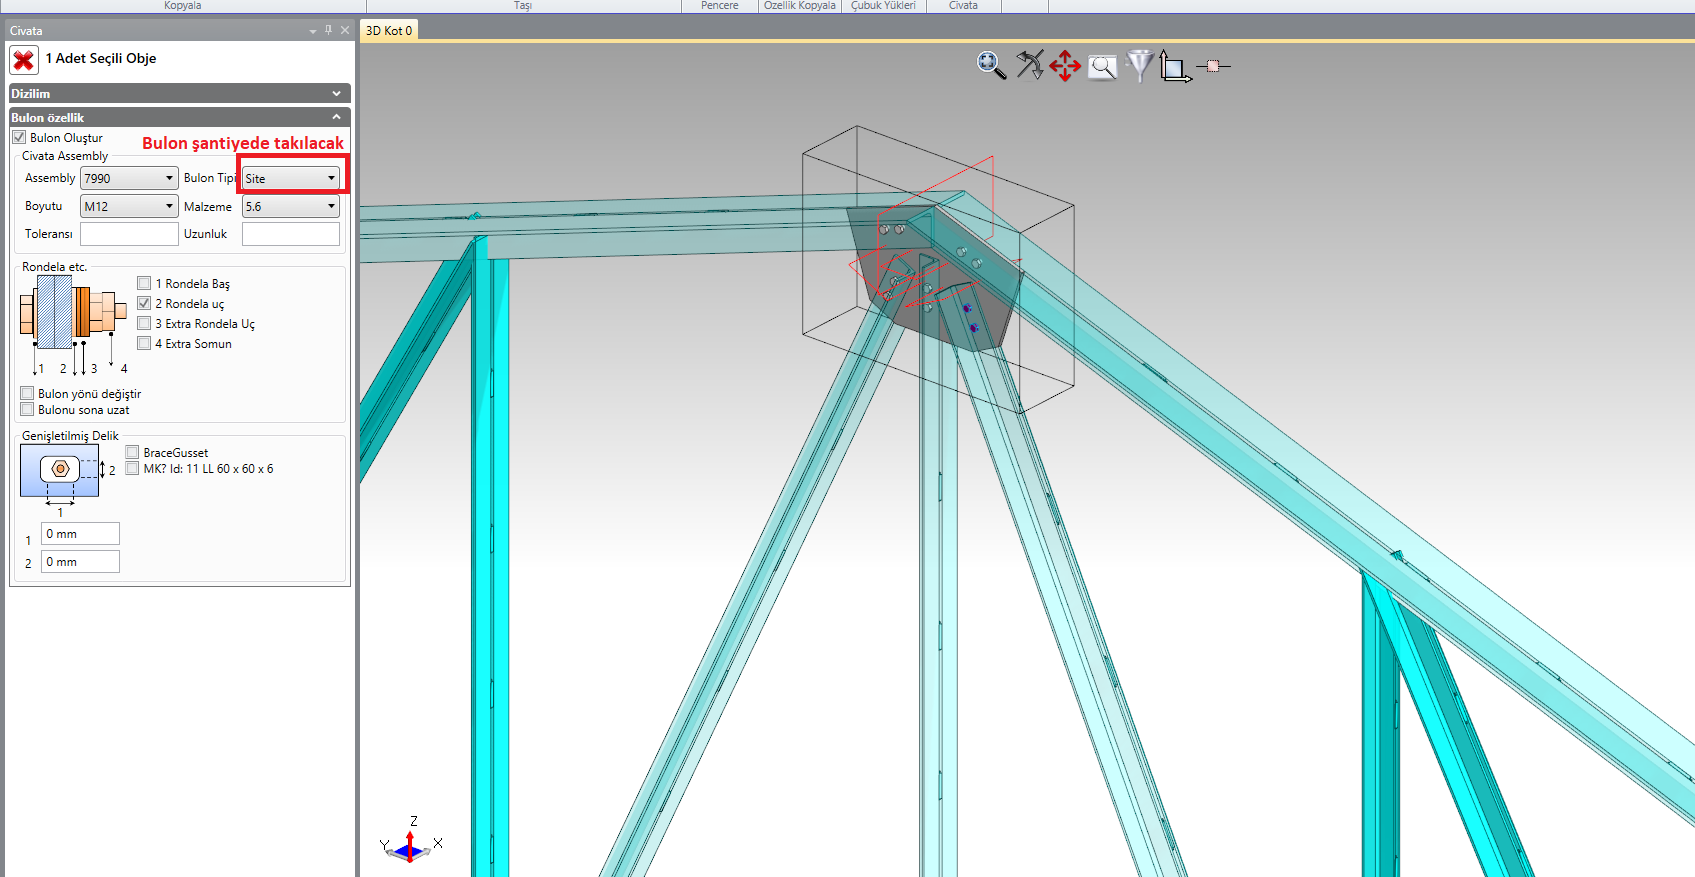Click the Pencere ribbon label
The image size is (1695, 877).
(719, 6)
